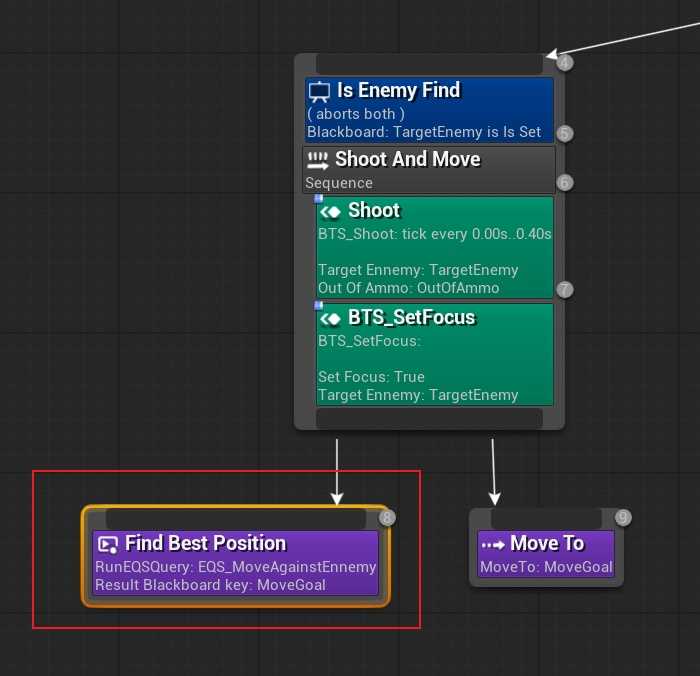Select the Shoot And Move sequence title
Viewport: 700px width, 676px height.
(x=407, y=160)
